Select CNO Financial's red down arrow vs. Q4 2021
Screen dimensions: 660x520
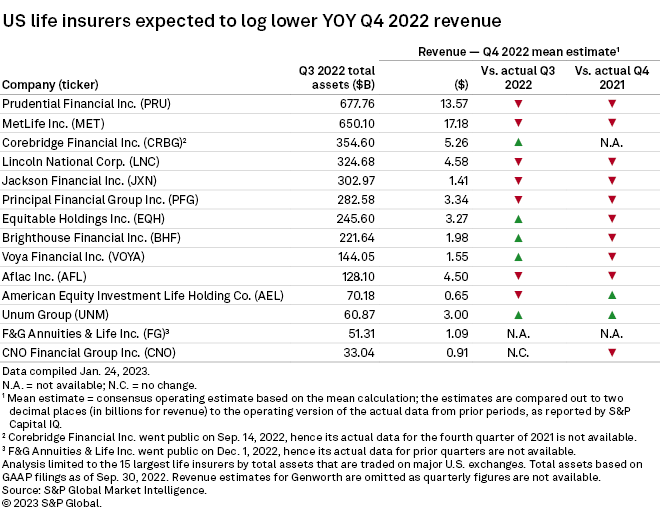click(612, 352)
